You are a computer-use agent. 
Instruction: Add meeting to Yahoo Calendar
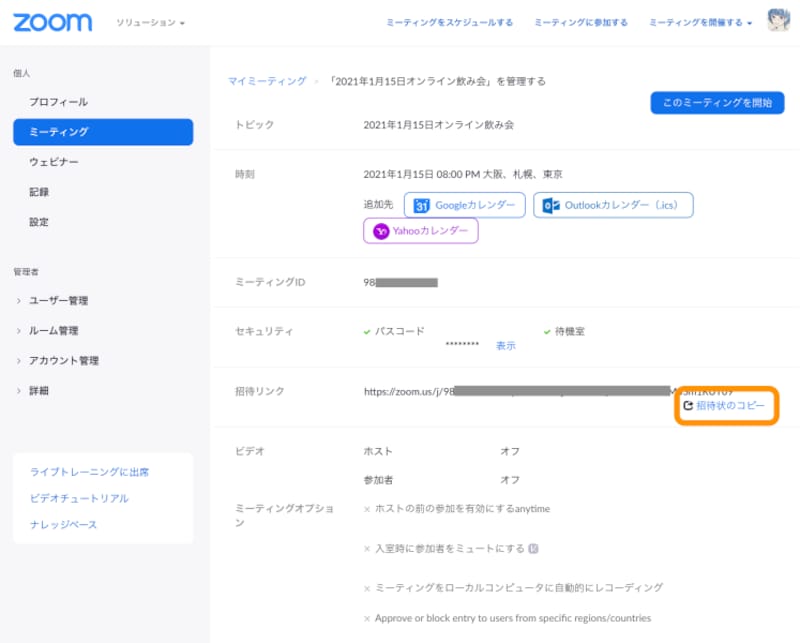click(421, 231)
